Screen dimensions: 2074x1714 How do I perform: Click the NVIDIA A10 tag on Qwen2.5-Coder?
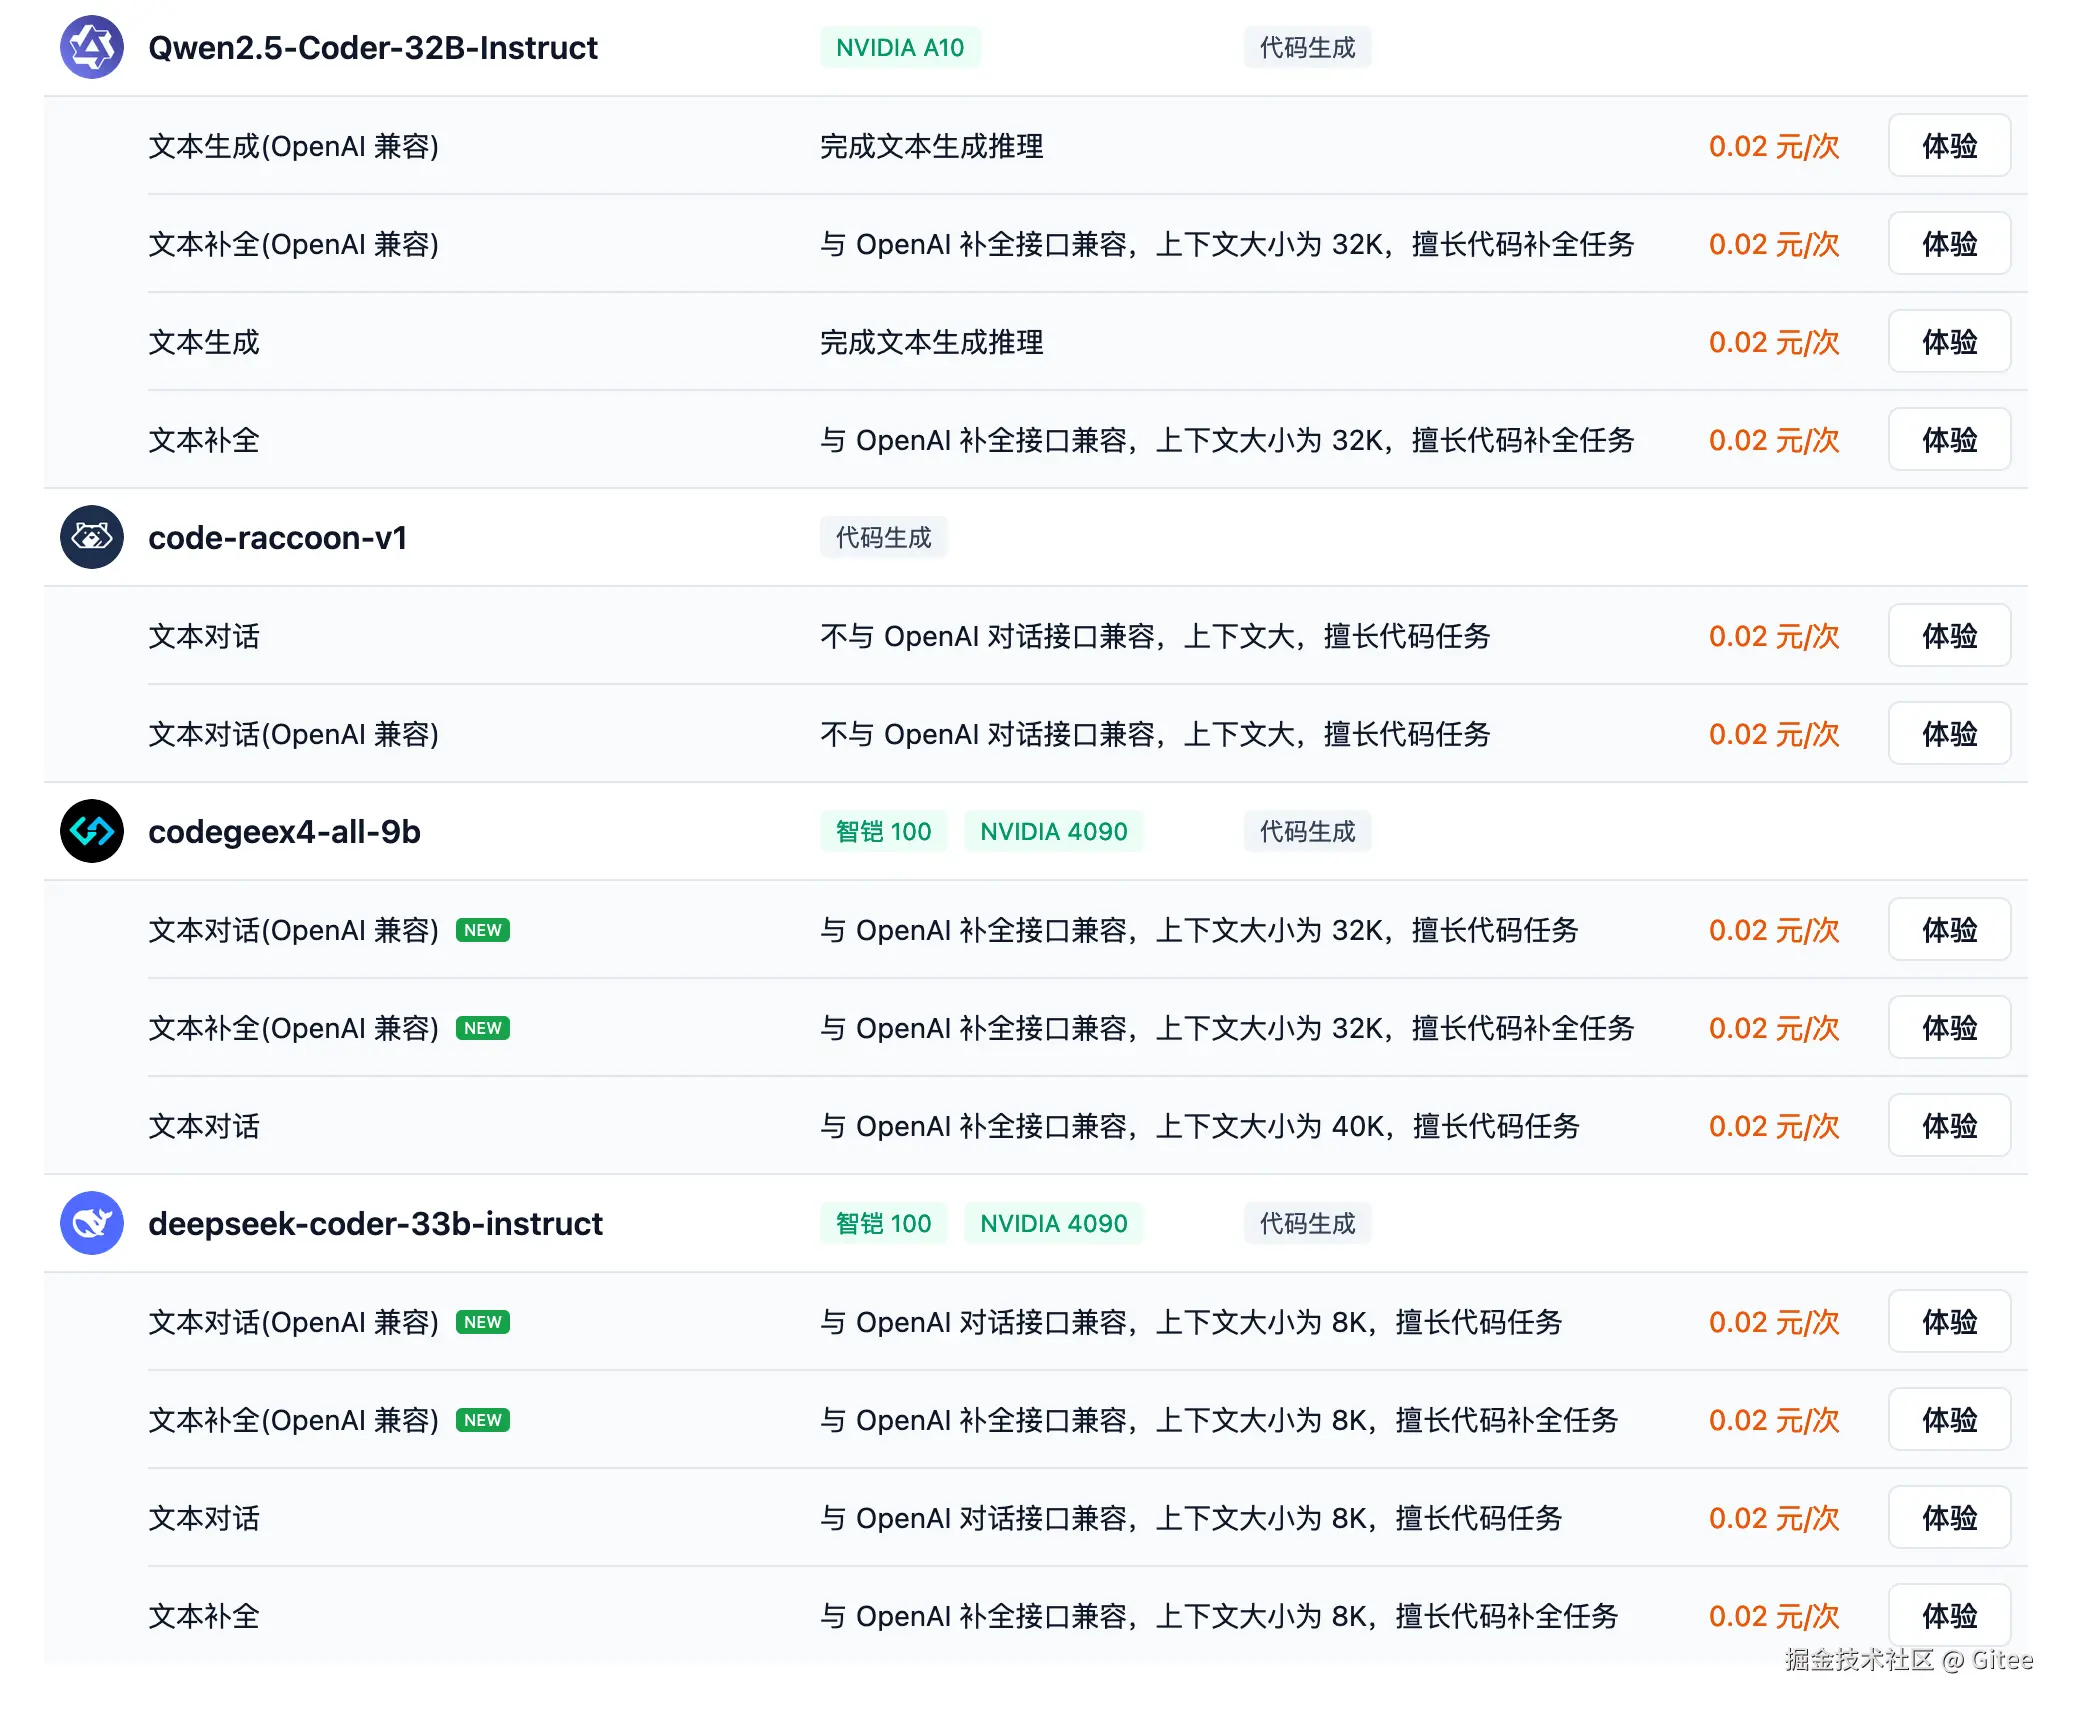click(899, 47)
